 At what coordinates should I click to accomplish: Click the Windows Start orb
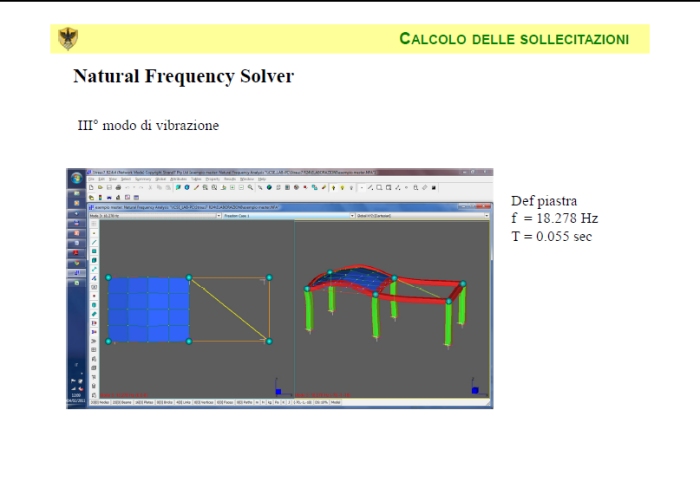tap(75, 177)
